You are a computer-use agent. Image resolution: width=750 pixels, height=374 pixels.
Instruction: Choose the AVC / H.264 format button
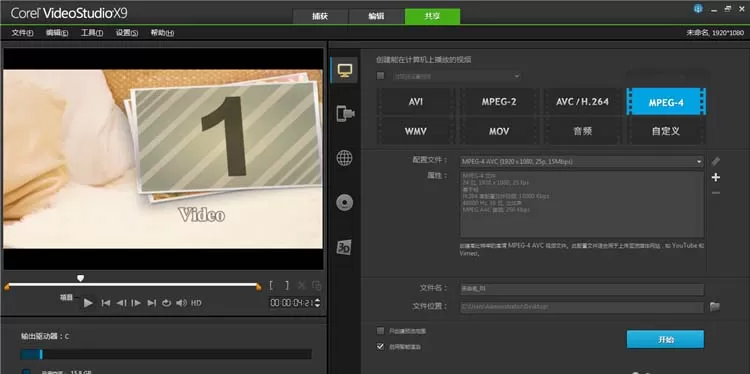pos(582,102)
